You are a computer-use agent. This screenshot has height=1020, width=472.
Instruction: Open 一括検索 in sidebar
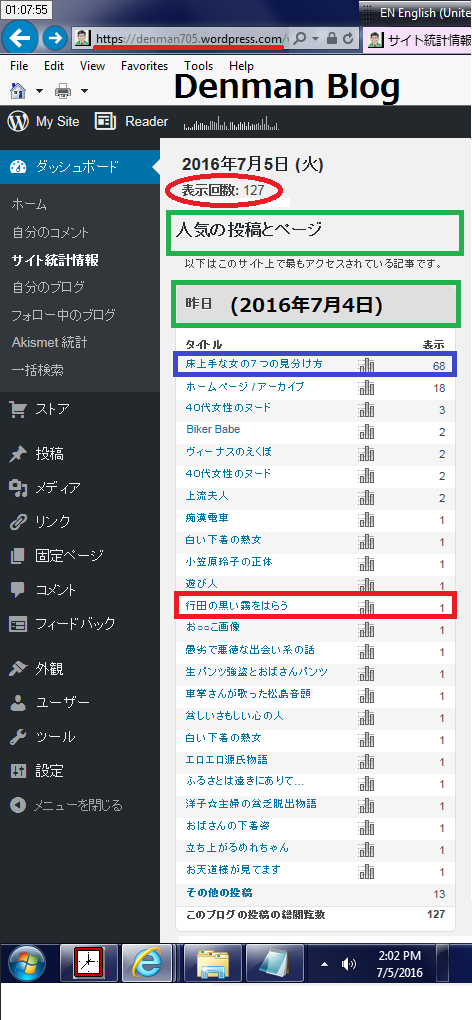click(38, 370)
